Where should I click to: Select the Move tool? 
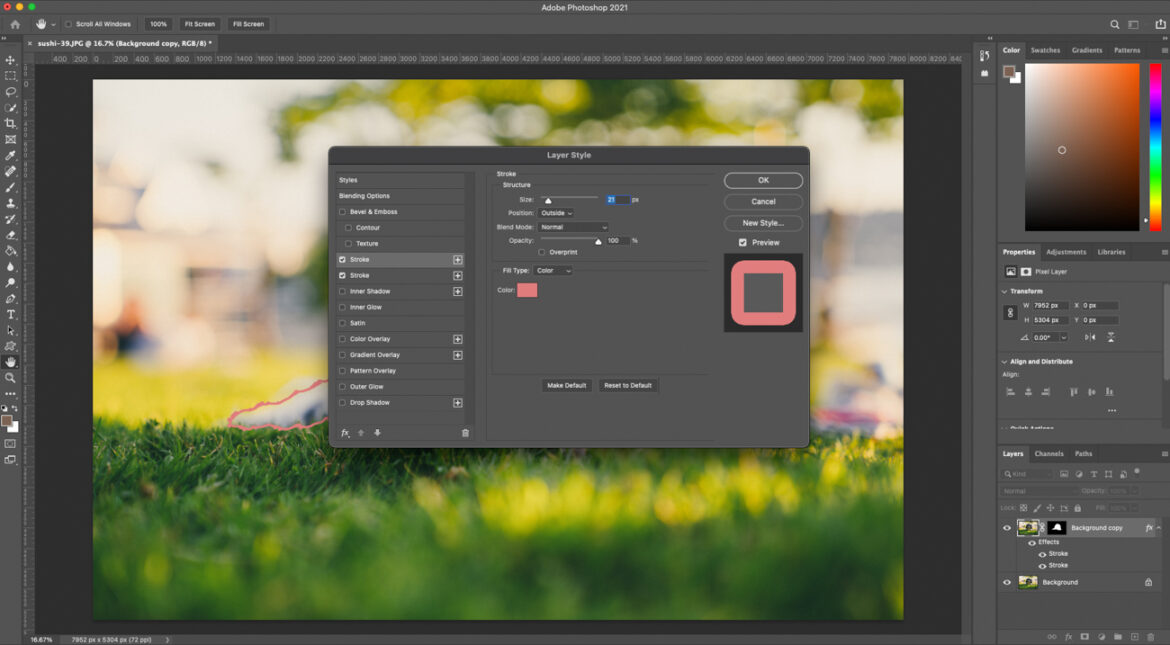pos(11,59)
